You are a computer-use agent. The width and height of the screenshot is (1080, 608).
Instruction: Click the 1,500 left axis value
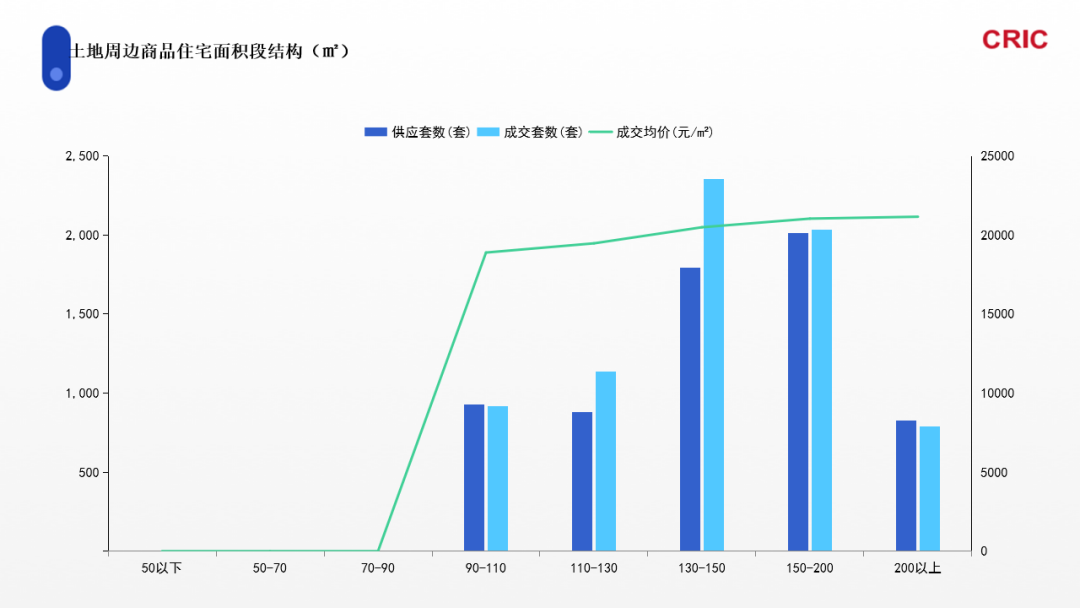pos(83,314)
